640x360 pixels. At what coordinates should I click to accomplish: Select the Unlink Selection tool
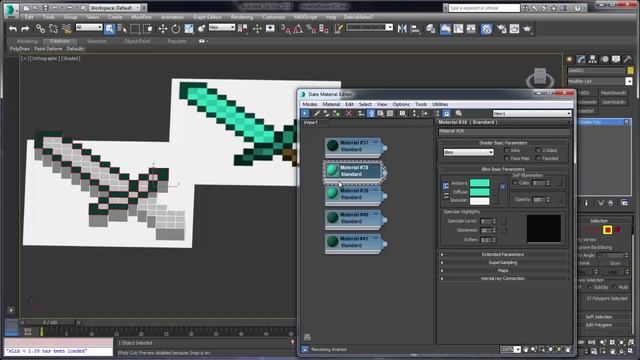pos(53,29)
